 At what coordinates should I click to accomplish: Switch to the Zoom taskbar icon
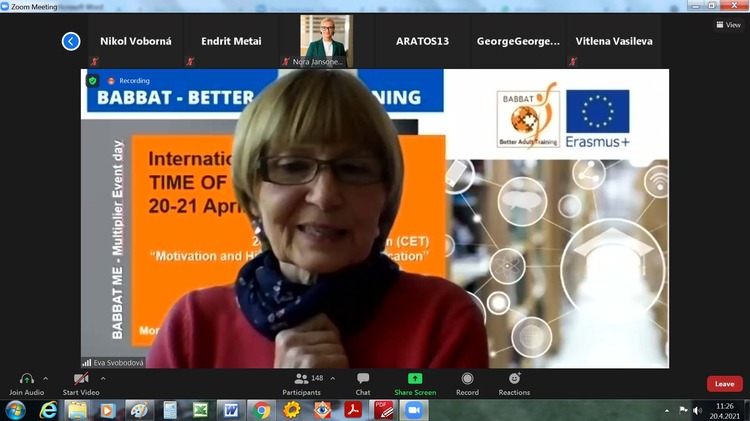(x=414, y=410)
